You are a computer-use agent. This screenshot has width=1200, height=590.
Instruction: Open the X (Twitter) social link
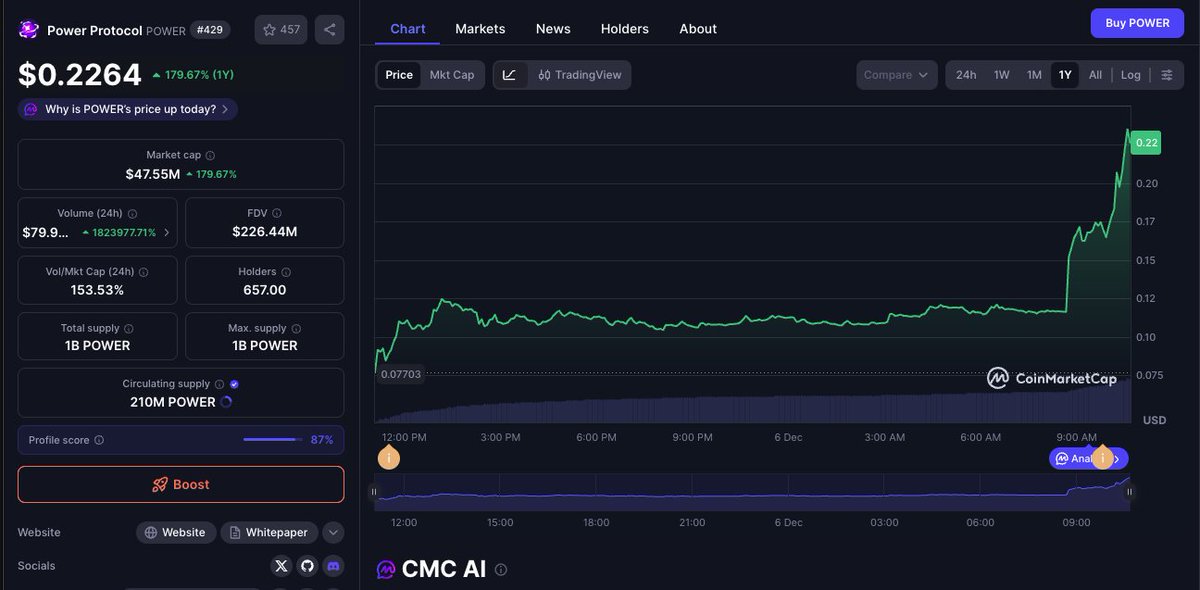click(281, 566)
